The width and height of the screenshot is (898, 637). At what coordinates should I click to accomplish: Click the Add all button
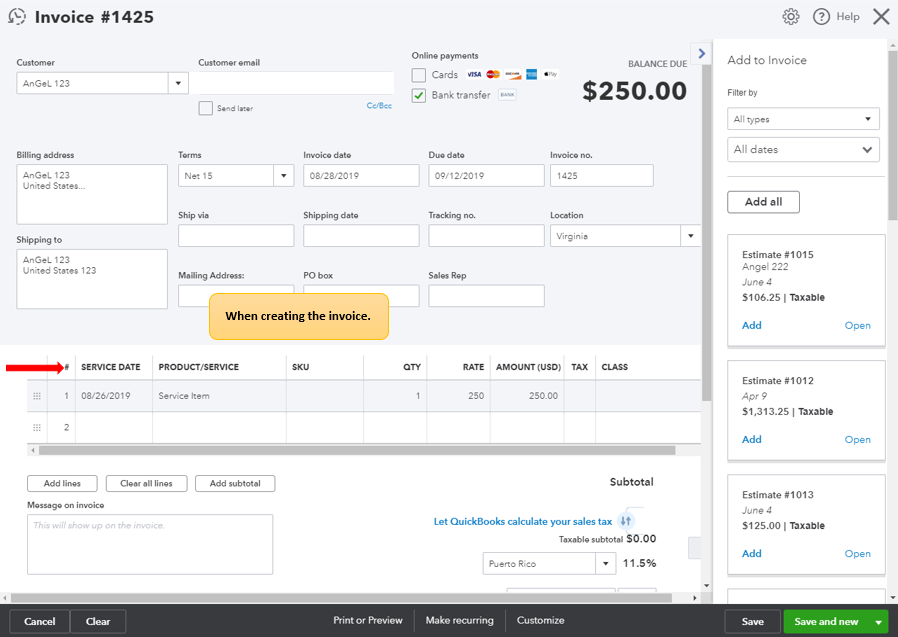pos(763,202)
